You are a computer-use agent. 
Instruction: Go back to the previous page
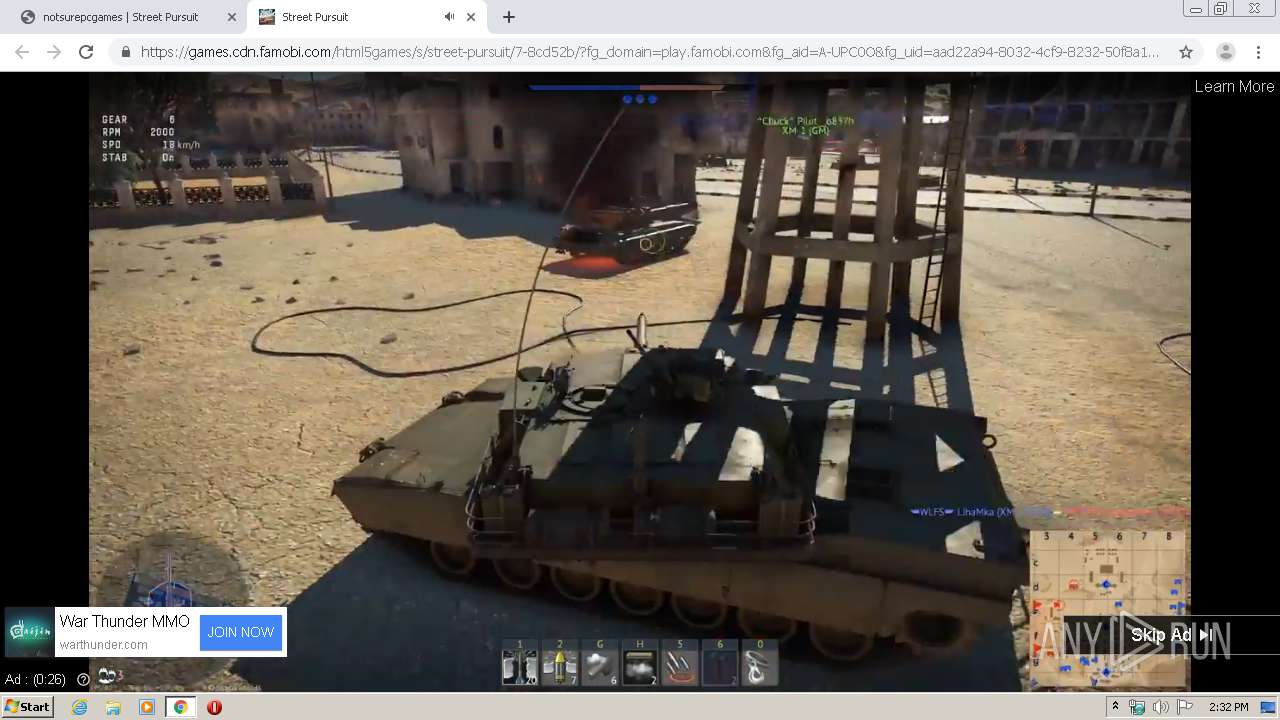[x=22, y=52]
